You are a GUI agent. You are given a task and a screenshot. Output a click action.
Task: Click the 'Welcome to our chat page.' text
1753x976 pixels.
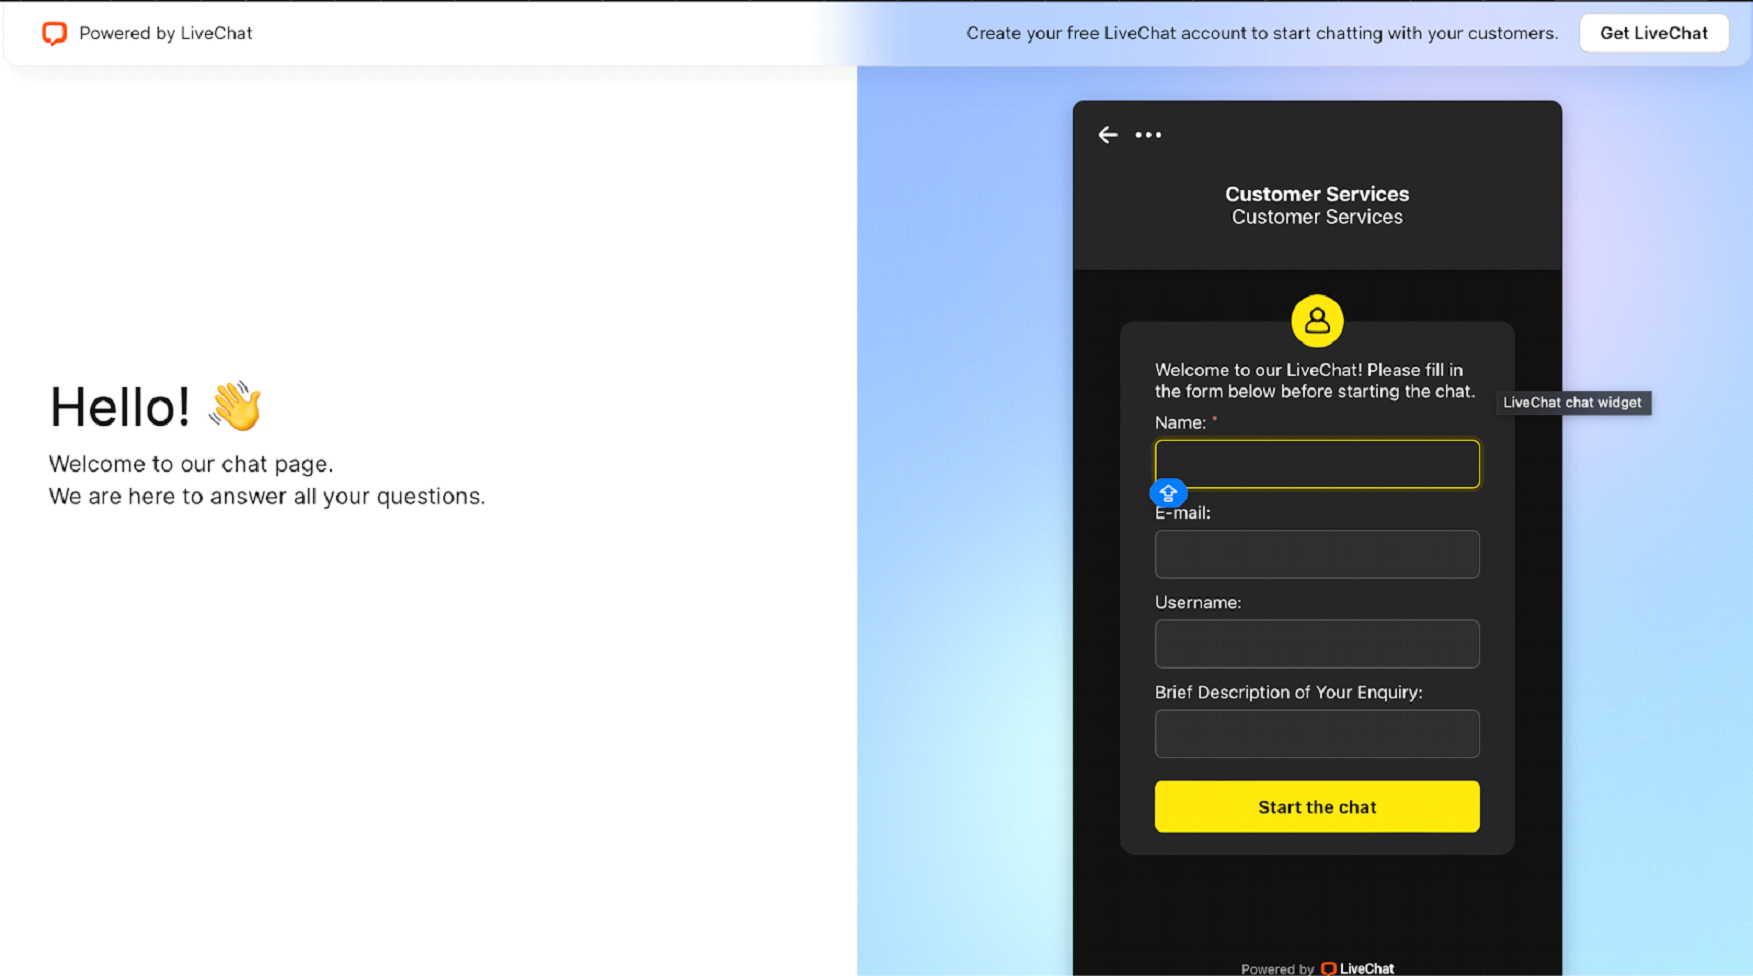(x=191, y=464)
